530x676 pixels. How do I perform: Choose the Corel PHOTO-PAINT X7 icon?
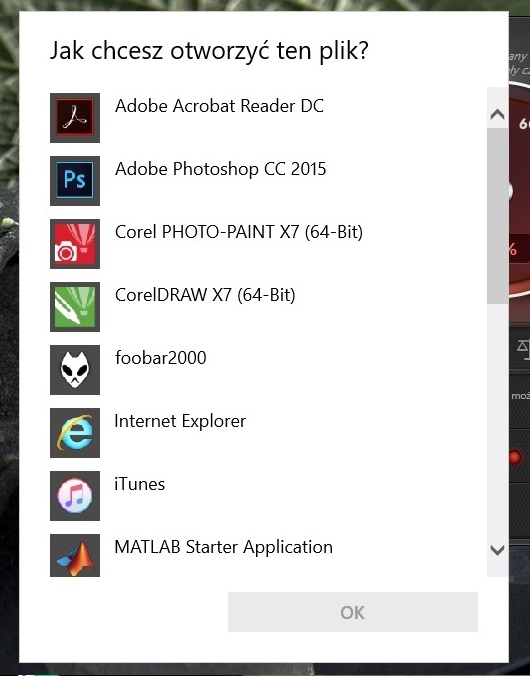pyautogui.click(x=75, y=244)
